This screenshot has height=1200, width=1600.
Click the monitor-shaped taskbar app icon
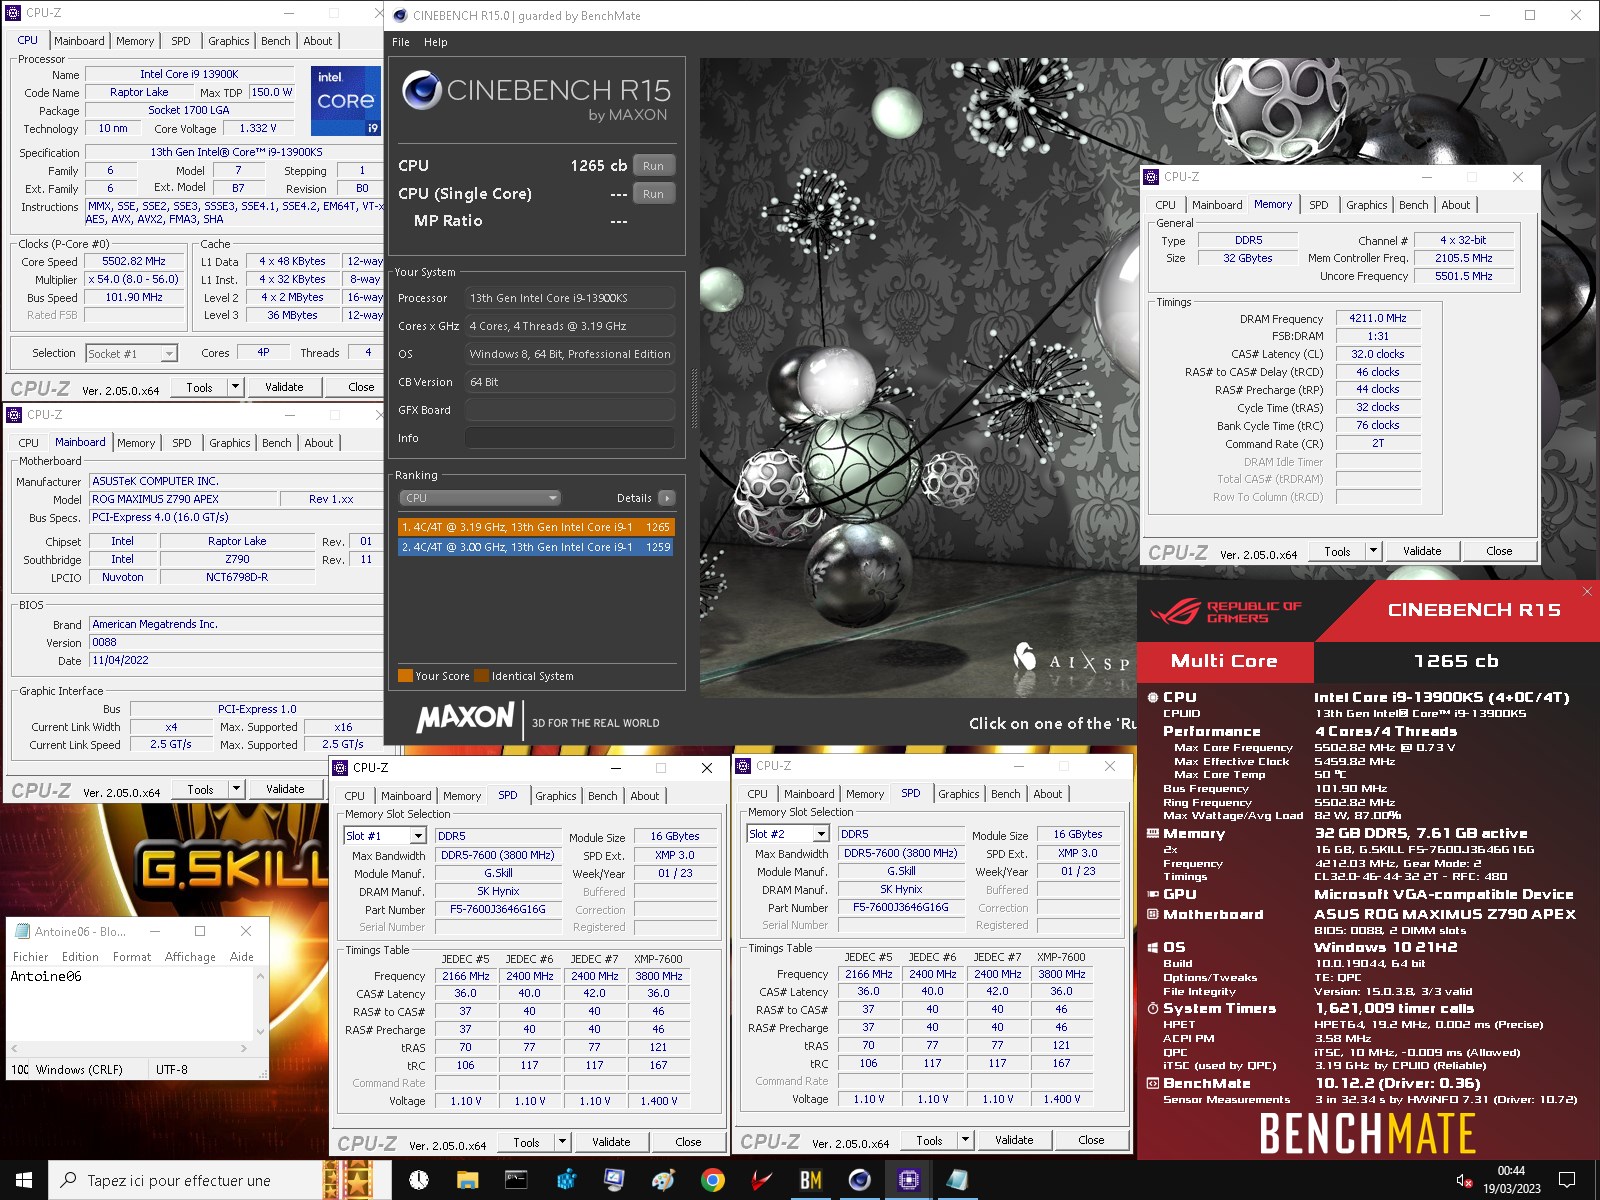[x=614, y=1180]
